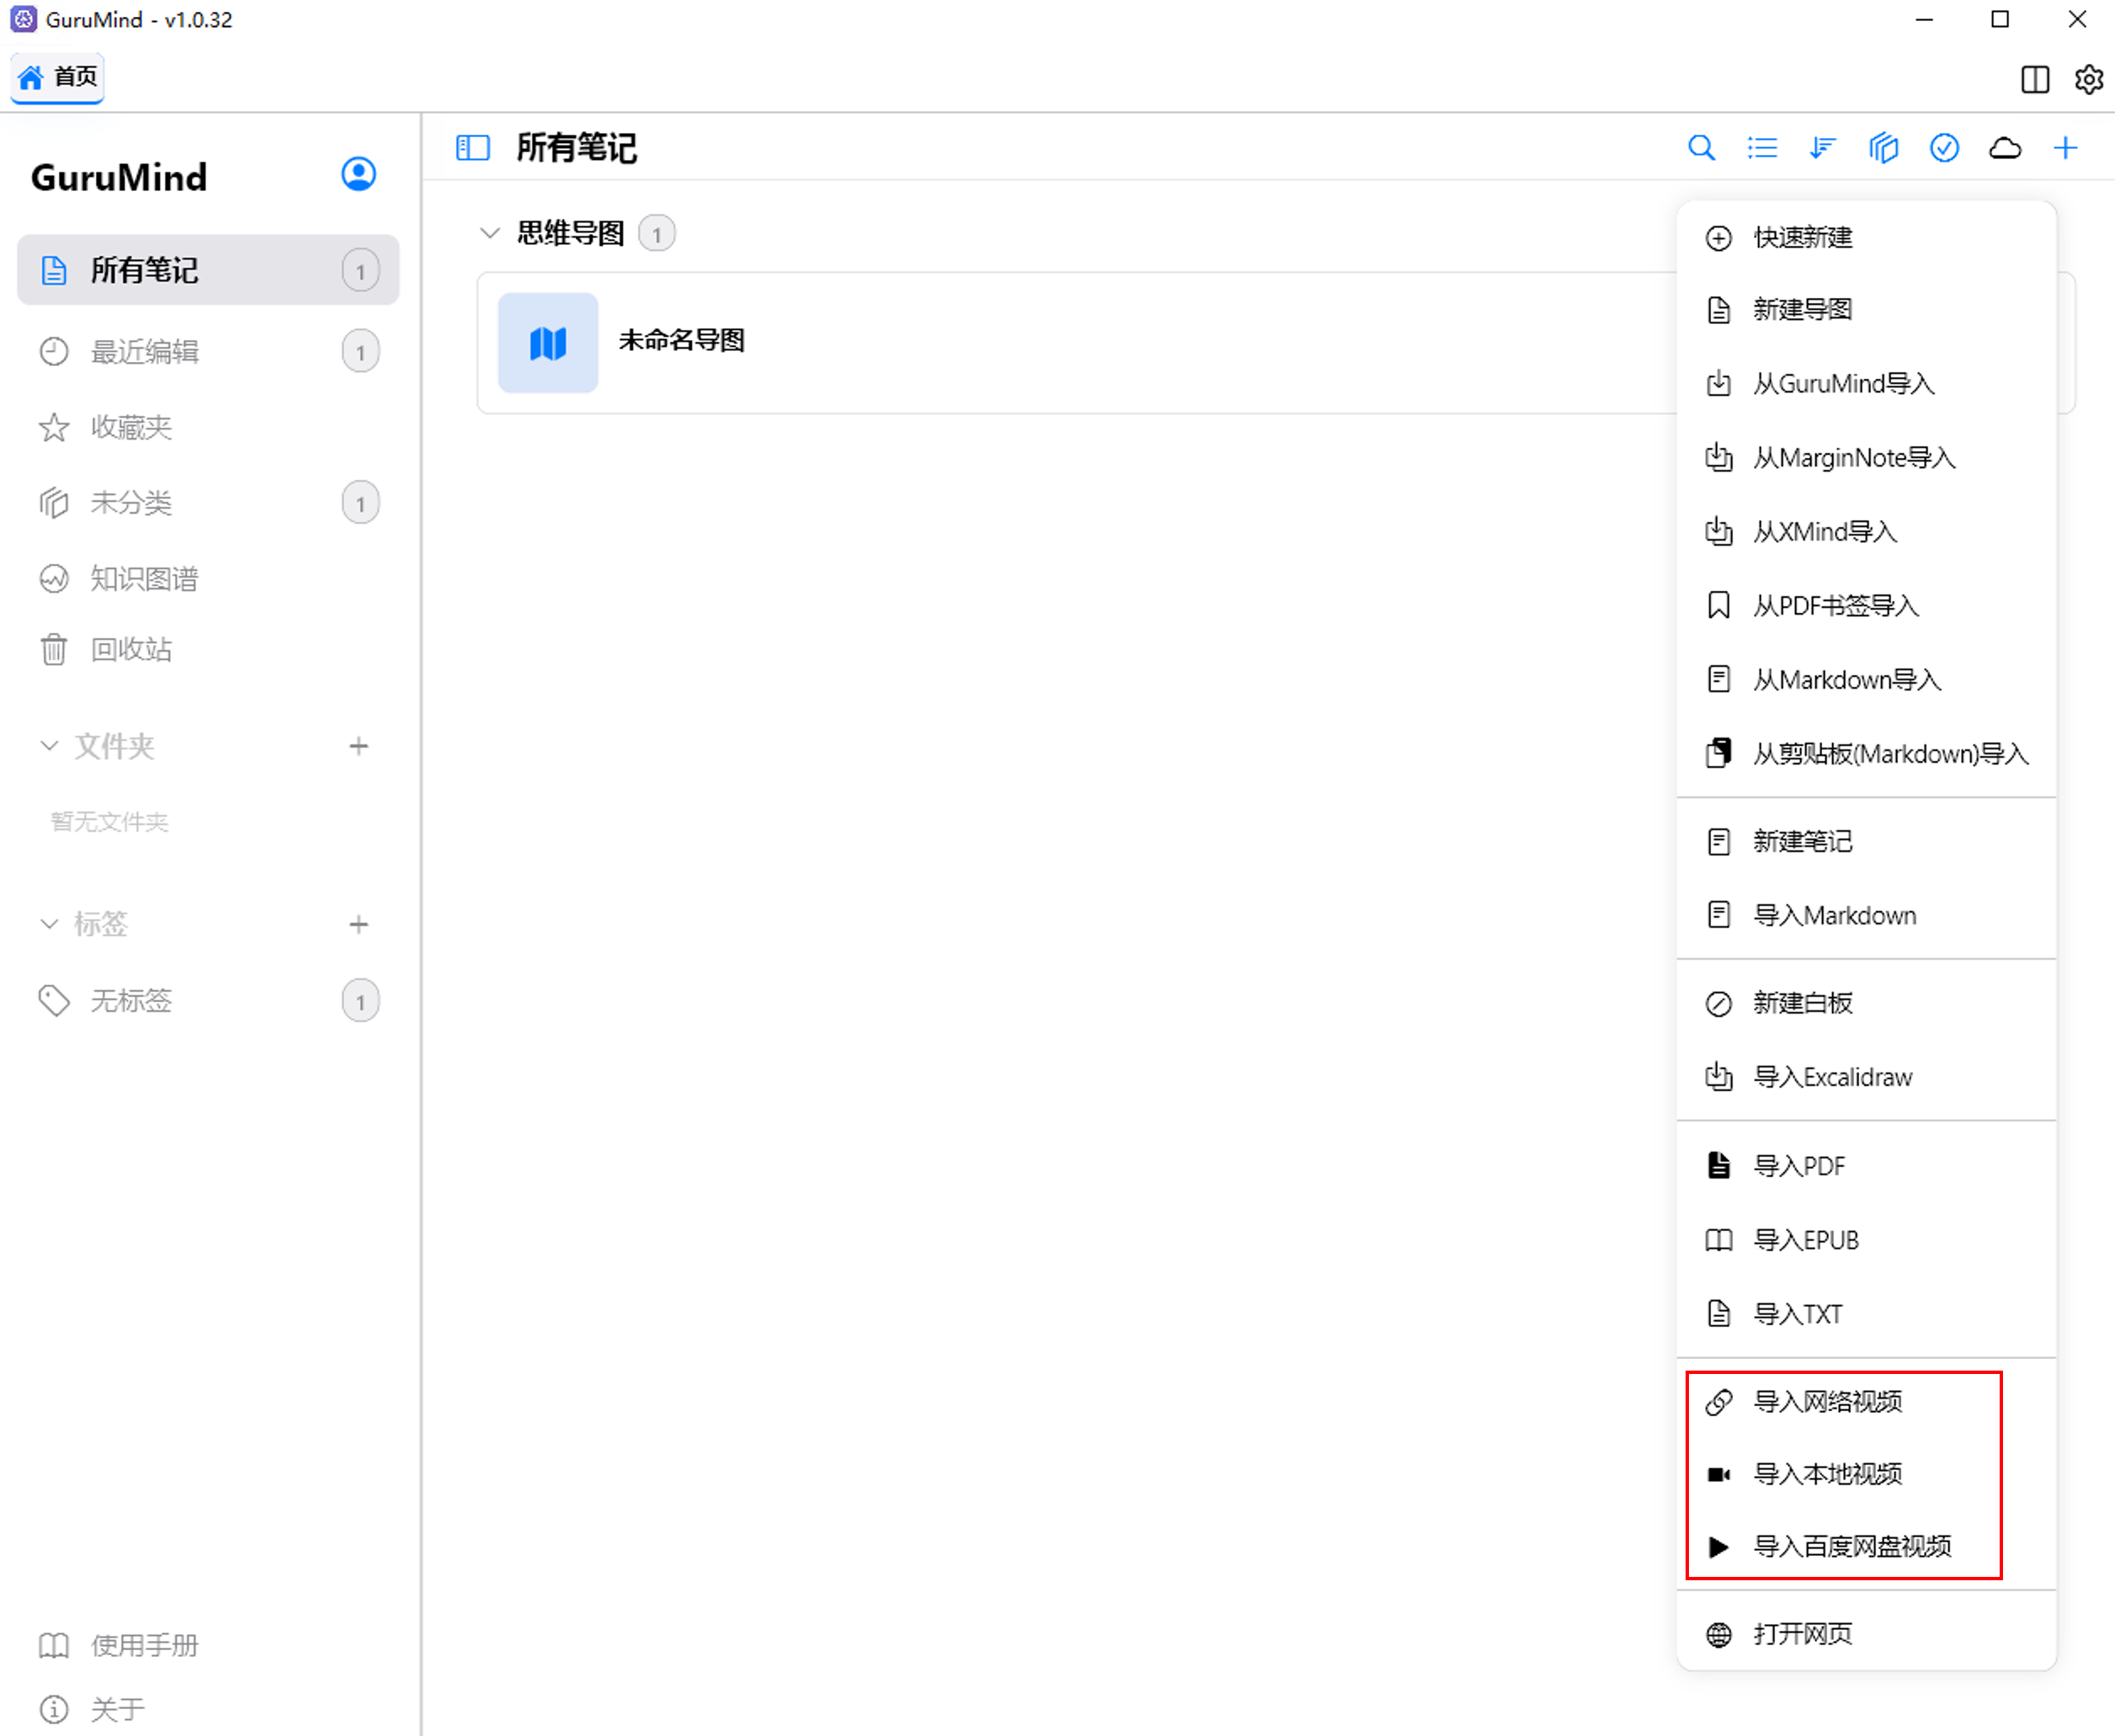Image resolution: width=2115 pixels, height=1736 pixels.
Task: Collapse the 思维导图 group
Action: (x=489, y=233)
